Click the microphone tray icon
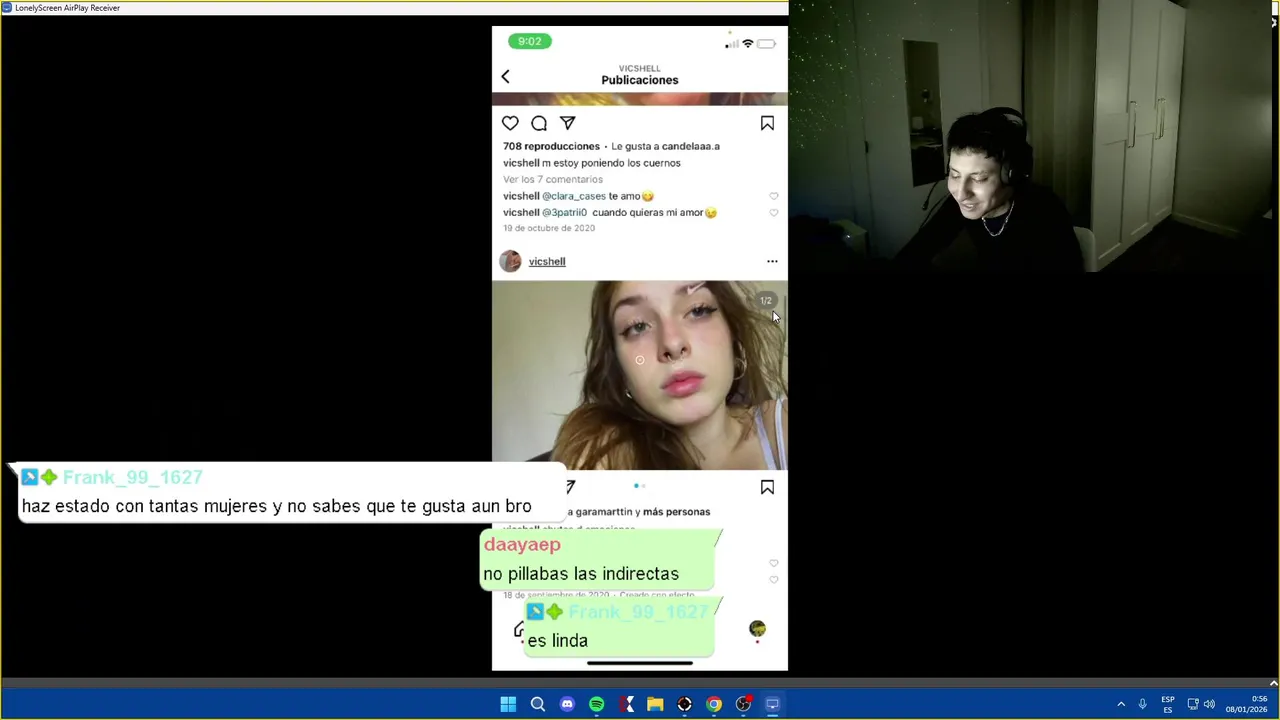The height and width of the screenshot is (720, 1280). 1142,704
